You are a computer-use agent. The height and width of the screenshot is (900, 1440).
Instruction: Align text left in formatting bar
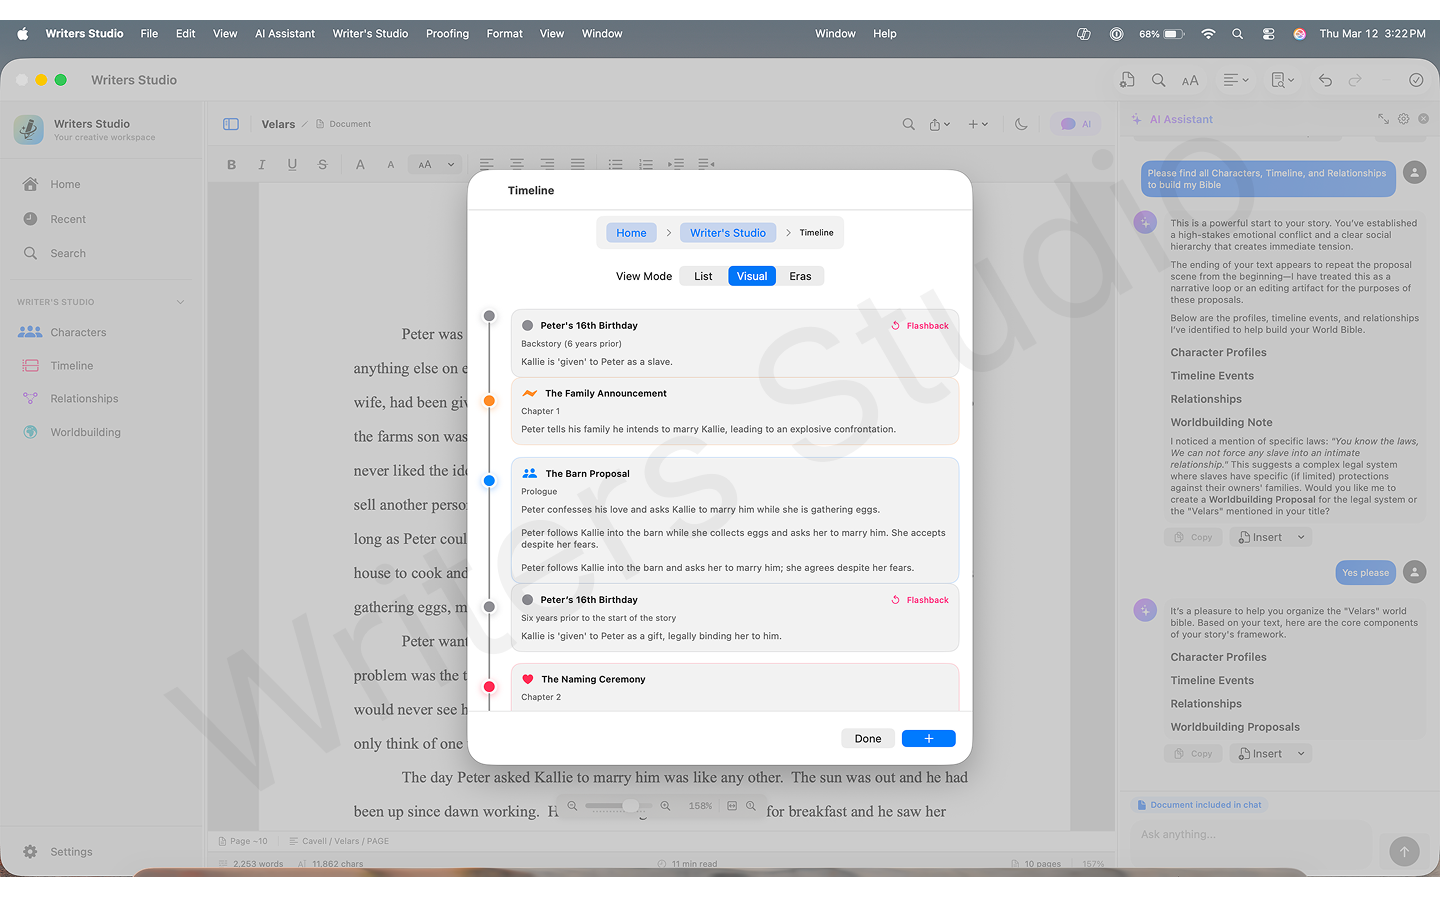click(486, 164)
